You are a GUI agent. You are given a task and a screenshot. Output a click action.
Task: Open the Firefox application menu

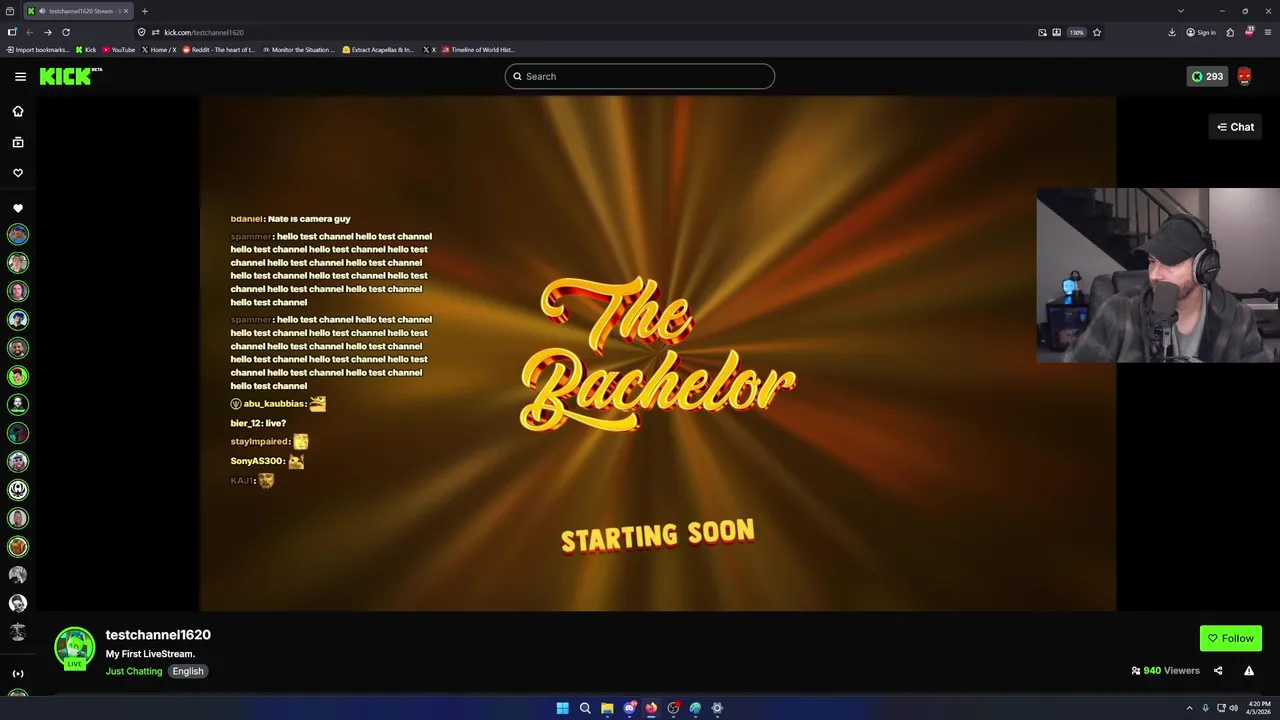1268,32
